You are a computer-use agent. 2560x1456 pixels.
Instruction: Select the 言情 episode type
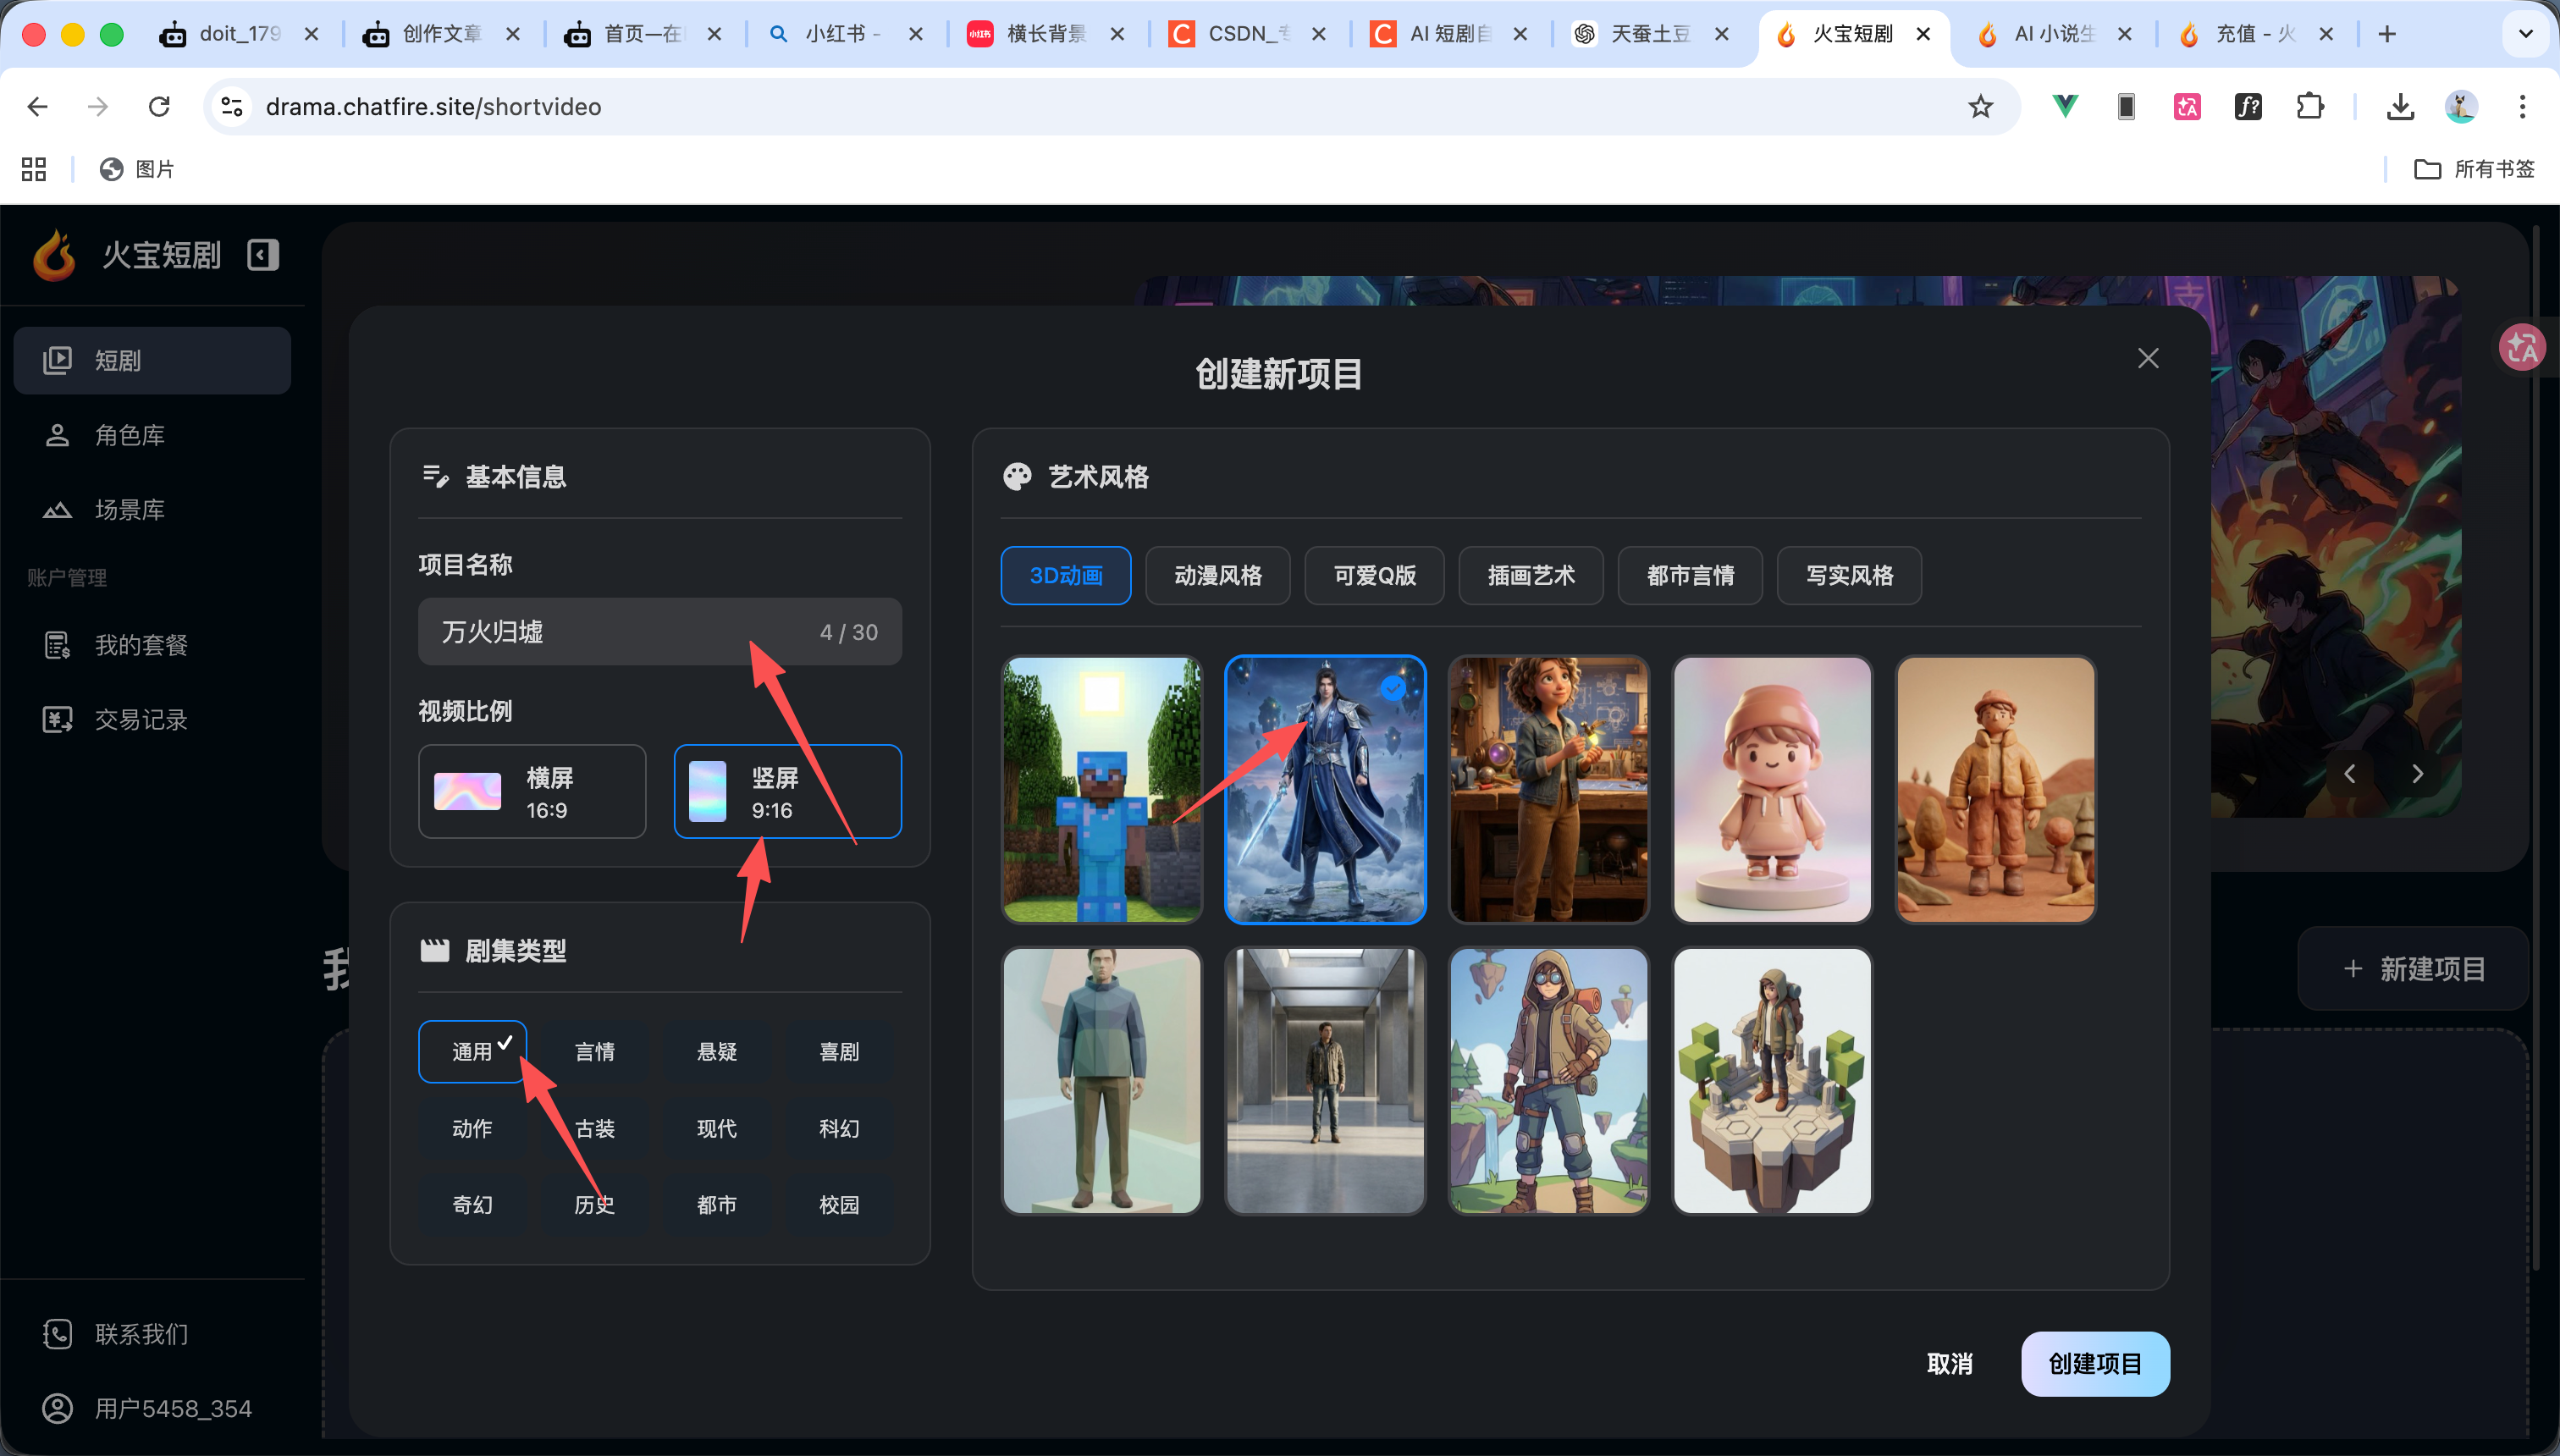tap(594, 1051)
